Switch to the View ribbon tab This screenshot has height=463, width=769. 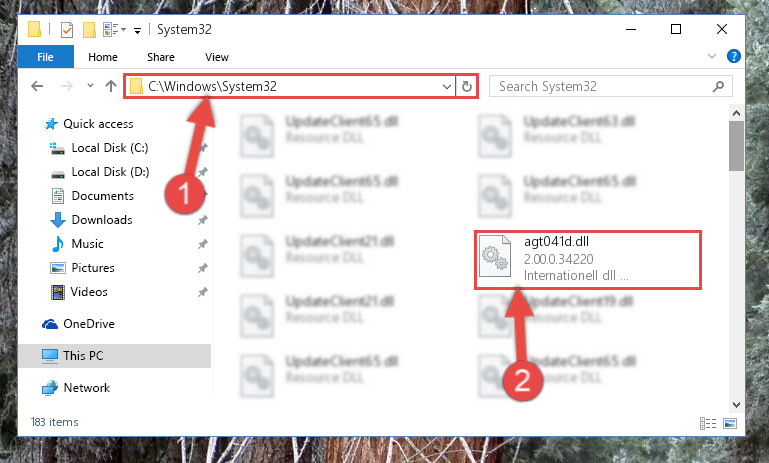[217, 57]
